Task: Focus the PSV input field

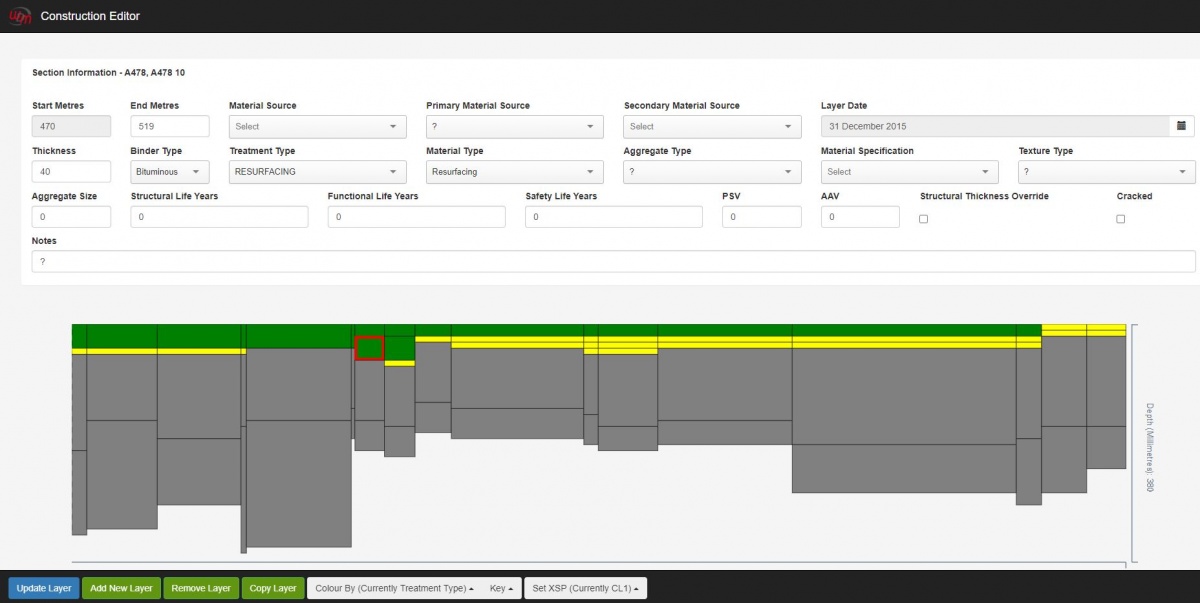Action: coord(761,217)
